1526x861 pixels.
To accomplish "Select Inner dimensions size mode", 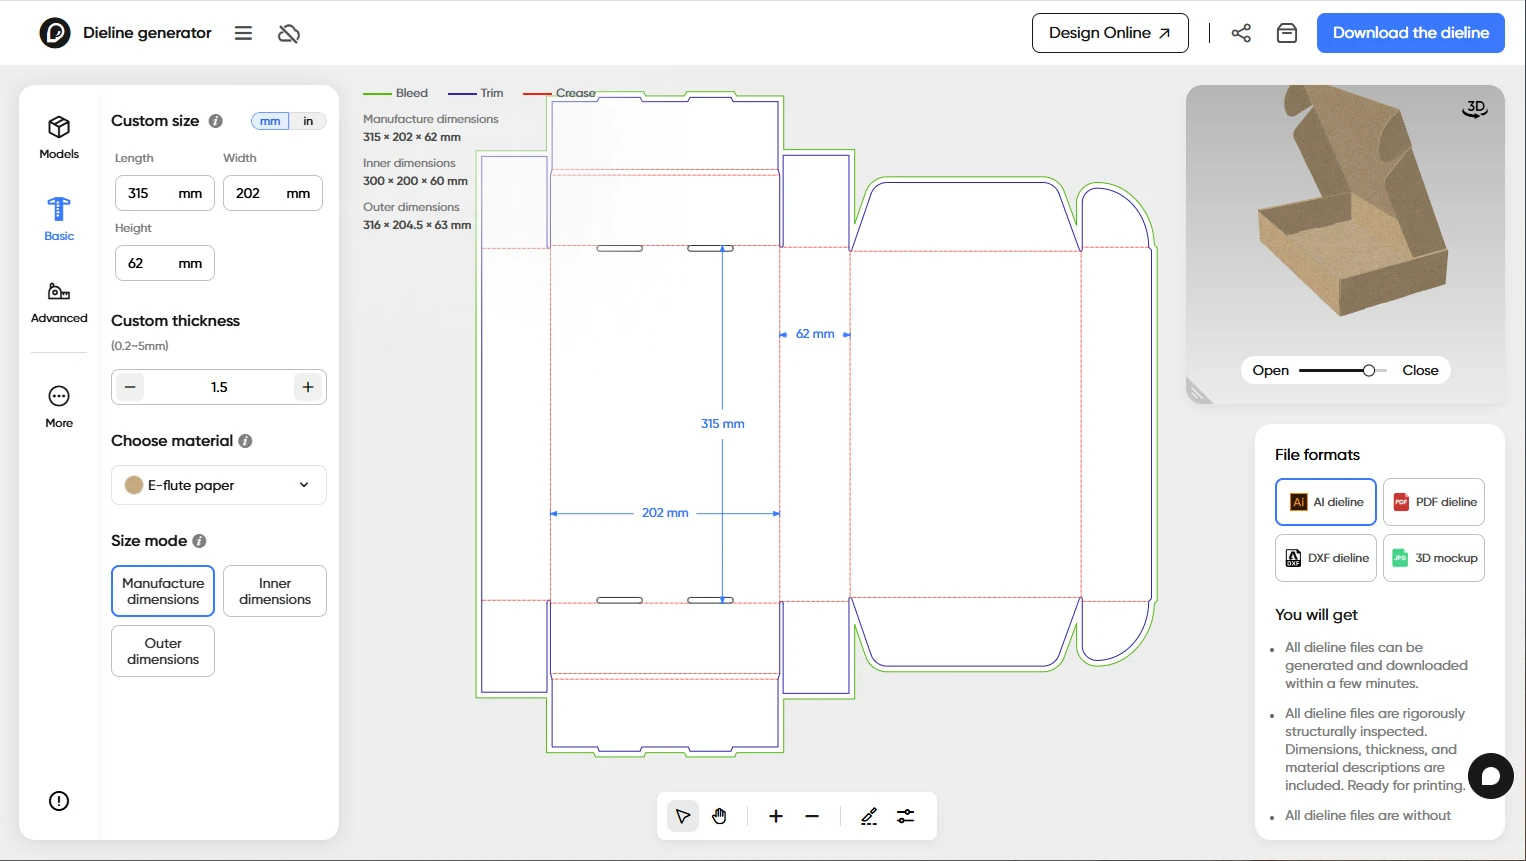I will [275, 591].
